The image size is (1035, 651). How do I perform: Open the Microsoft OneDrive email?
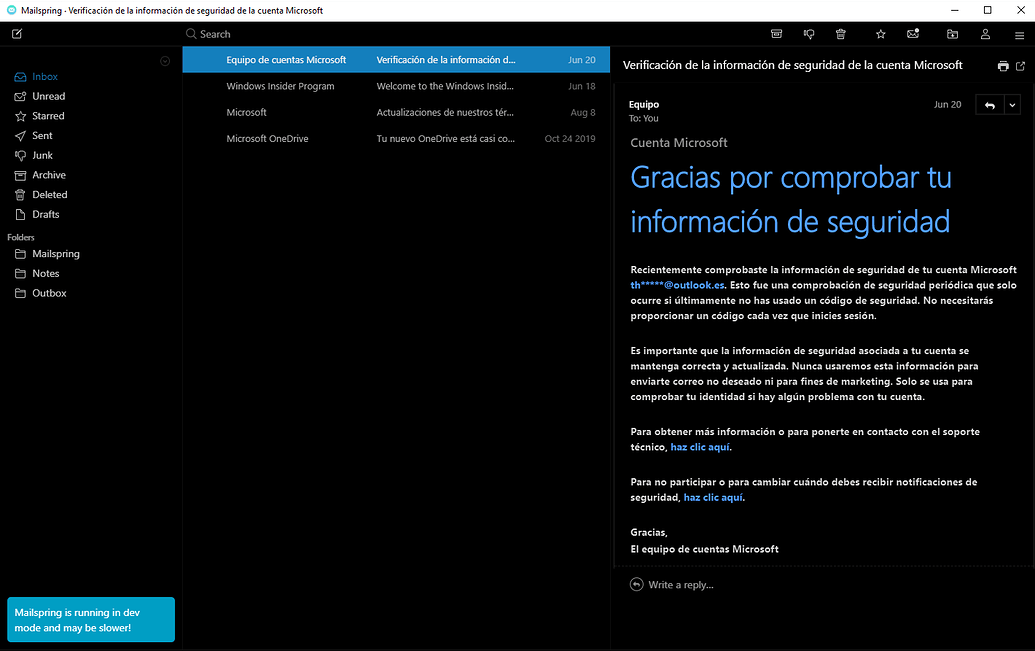(x=396, y=139)
